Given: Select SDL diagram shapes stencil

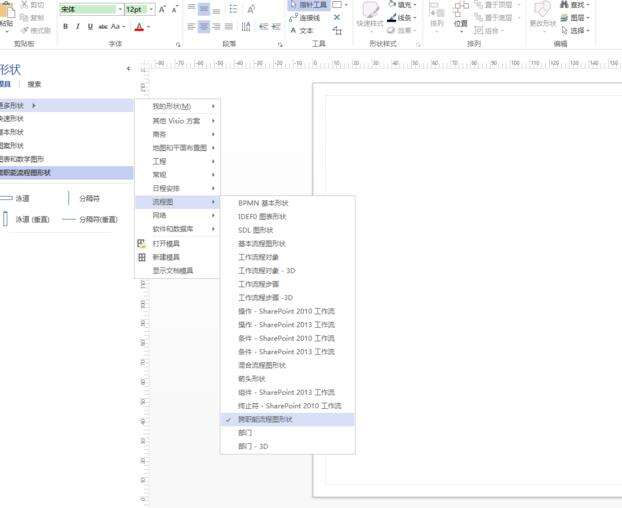Looking at the screenshot, I should click(x=287, y=230).
